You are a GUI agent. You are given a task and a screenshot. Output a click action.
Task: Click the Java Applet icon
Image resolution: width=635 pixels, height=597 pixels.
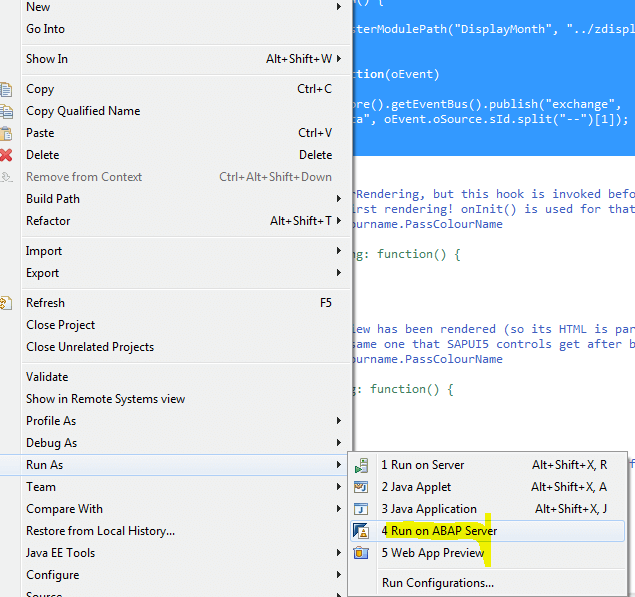click(362, 487)
